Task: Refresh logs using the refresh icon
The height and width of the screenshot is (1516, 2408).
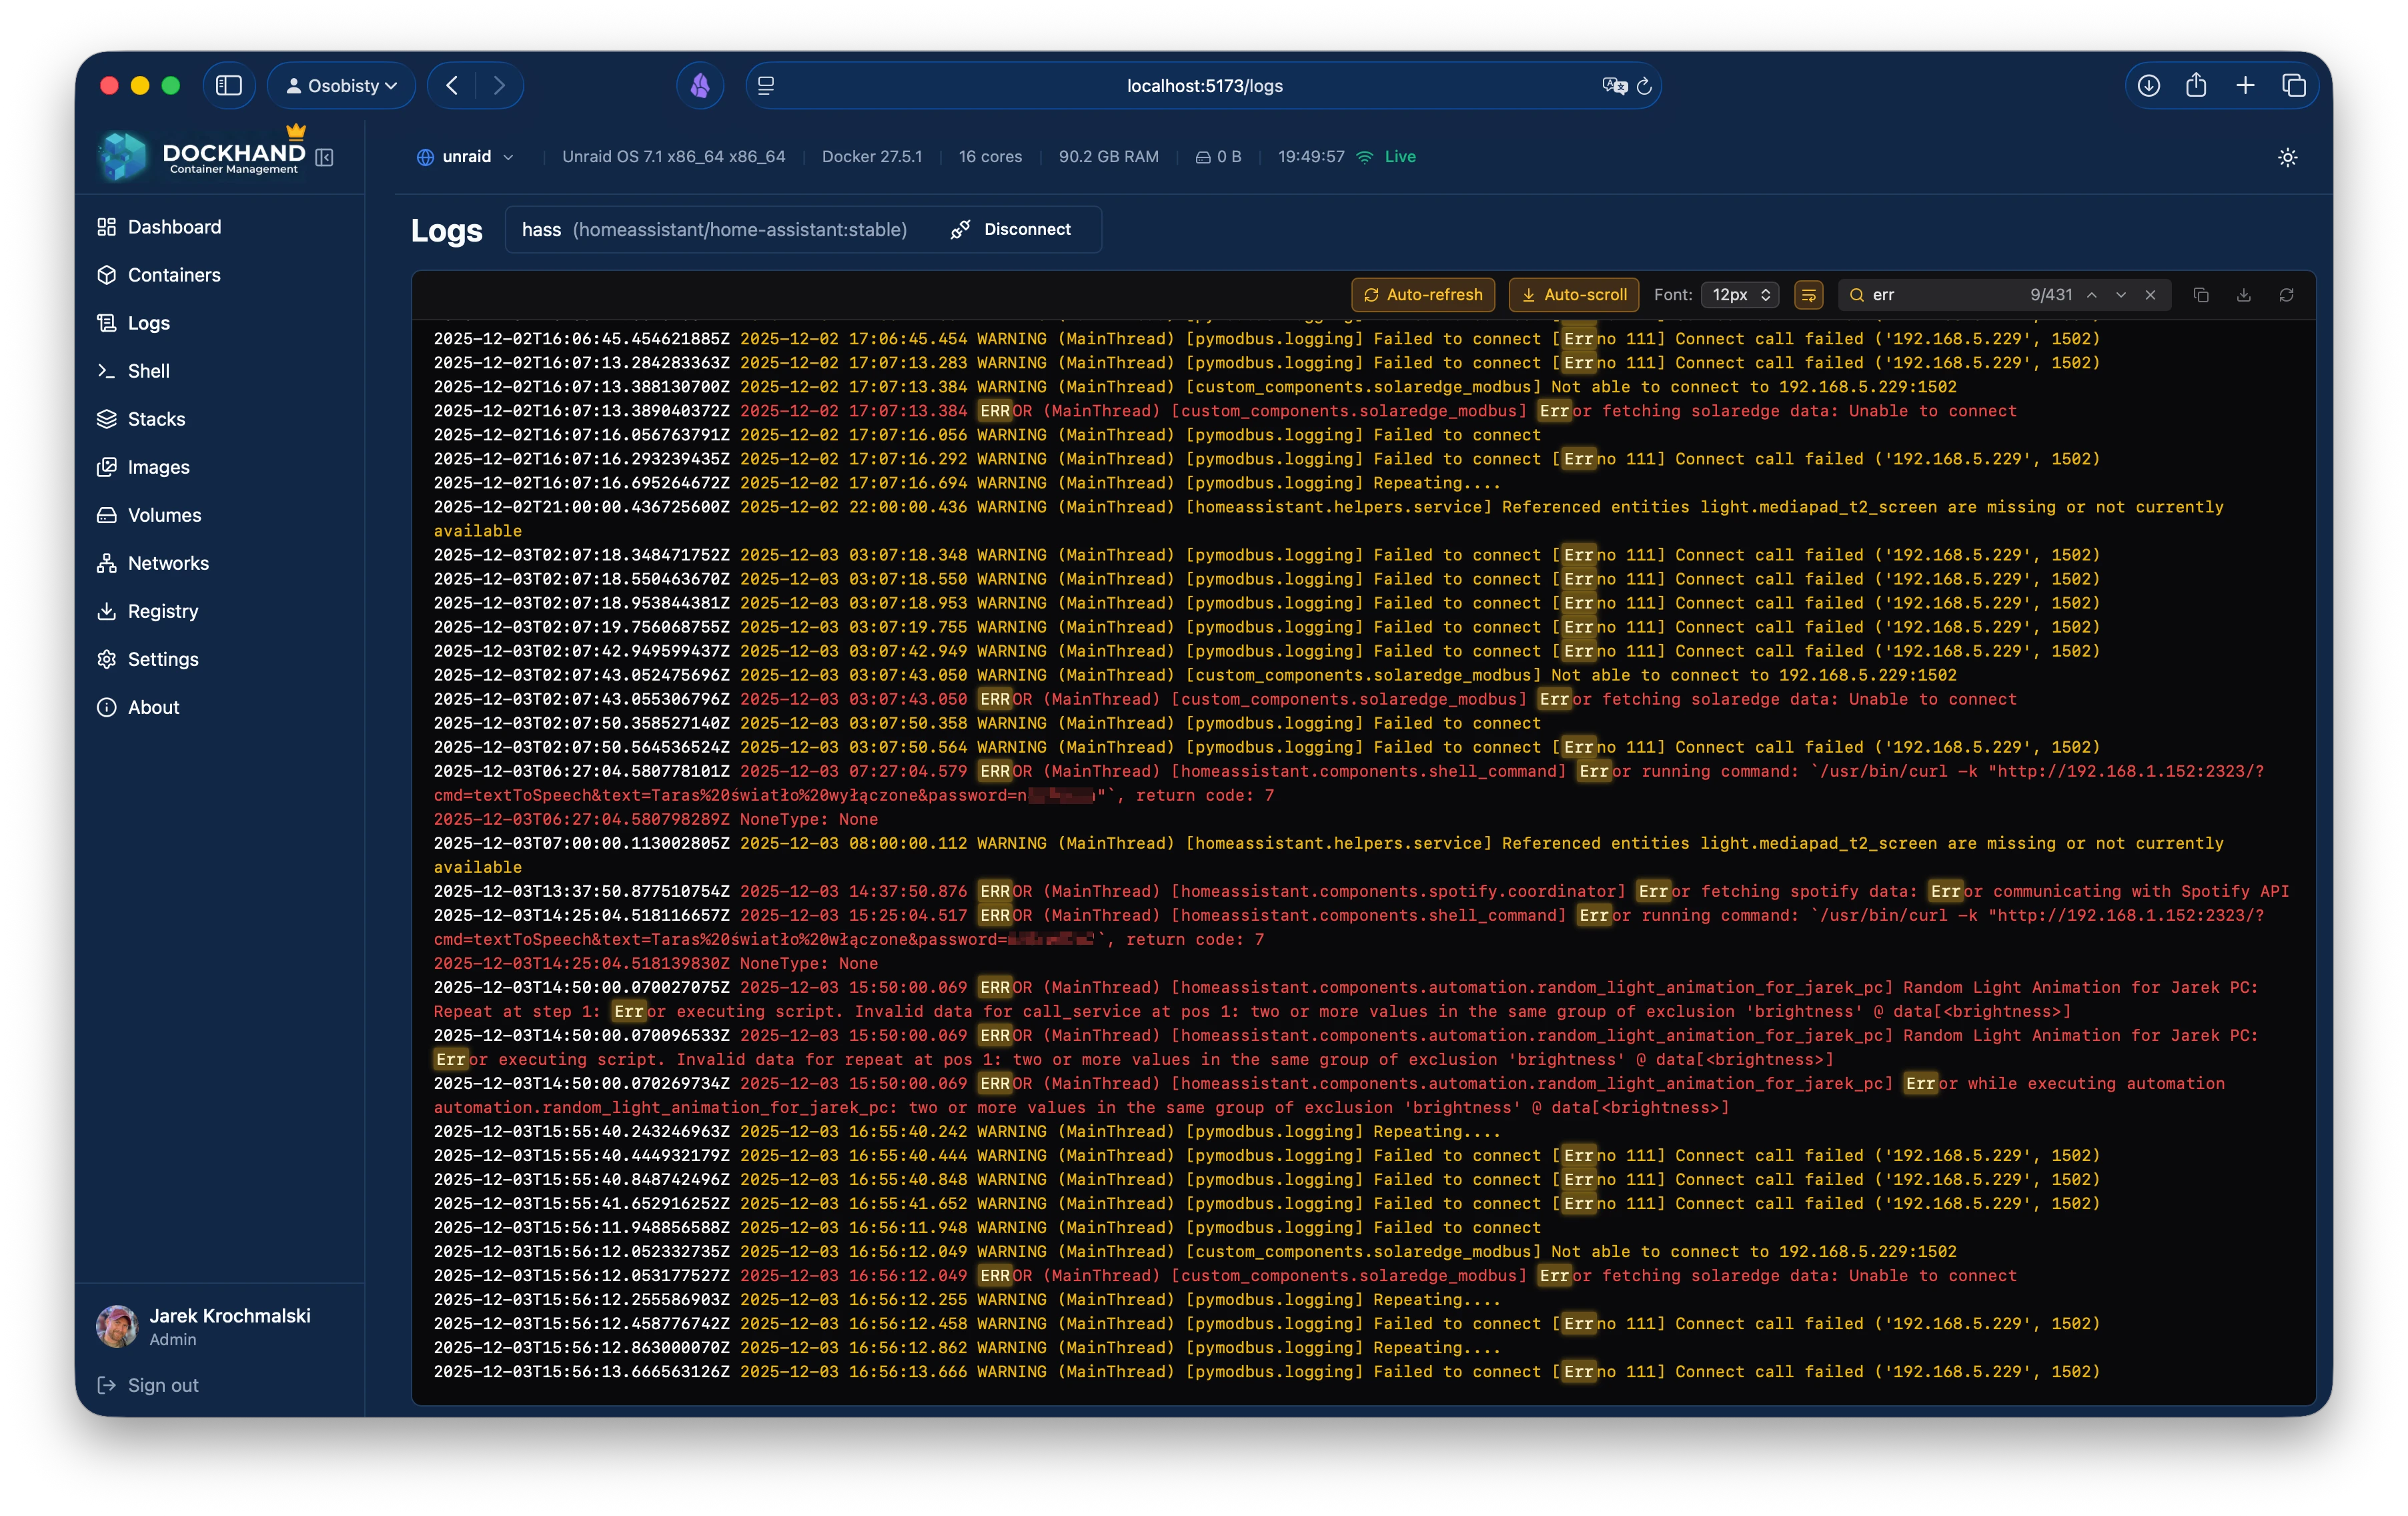Action: [2289, 295]
